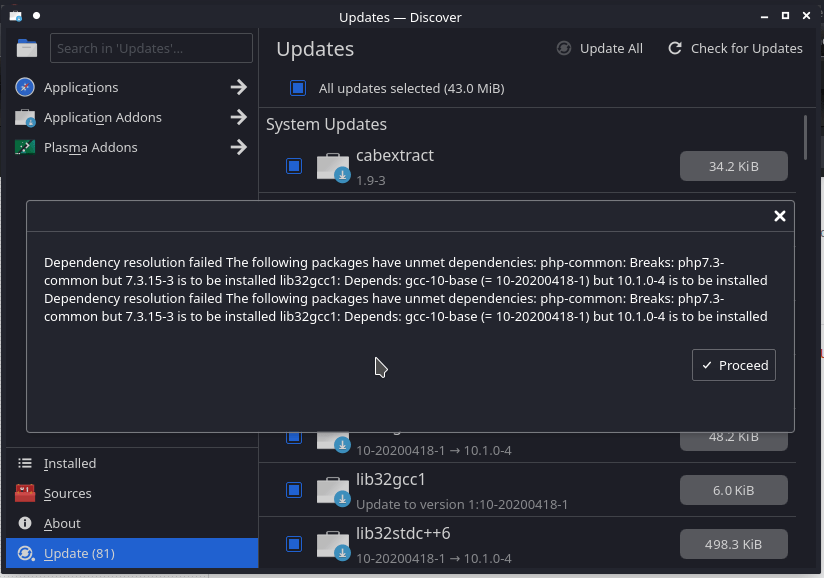Close the dependency error dialog

(780, 216)
